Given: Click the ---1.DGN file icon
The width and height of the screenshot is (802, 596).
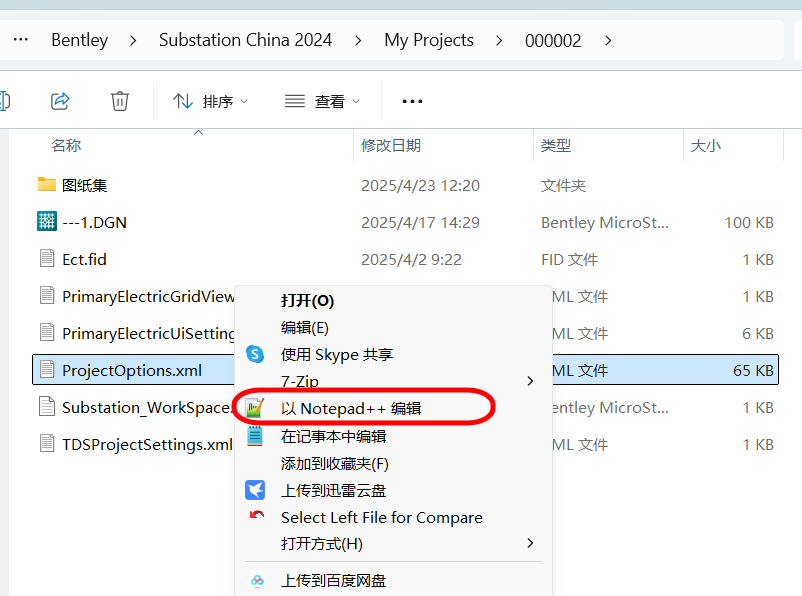Looking at the screenshot, I should point(47,222).
